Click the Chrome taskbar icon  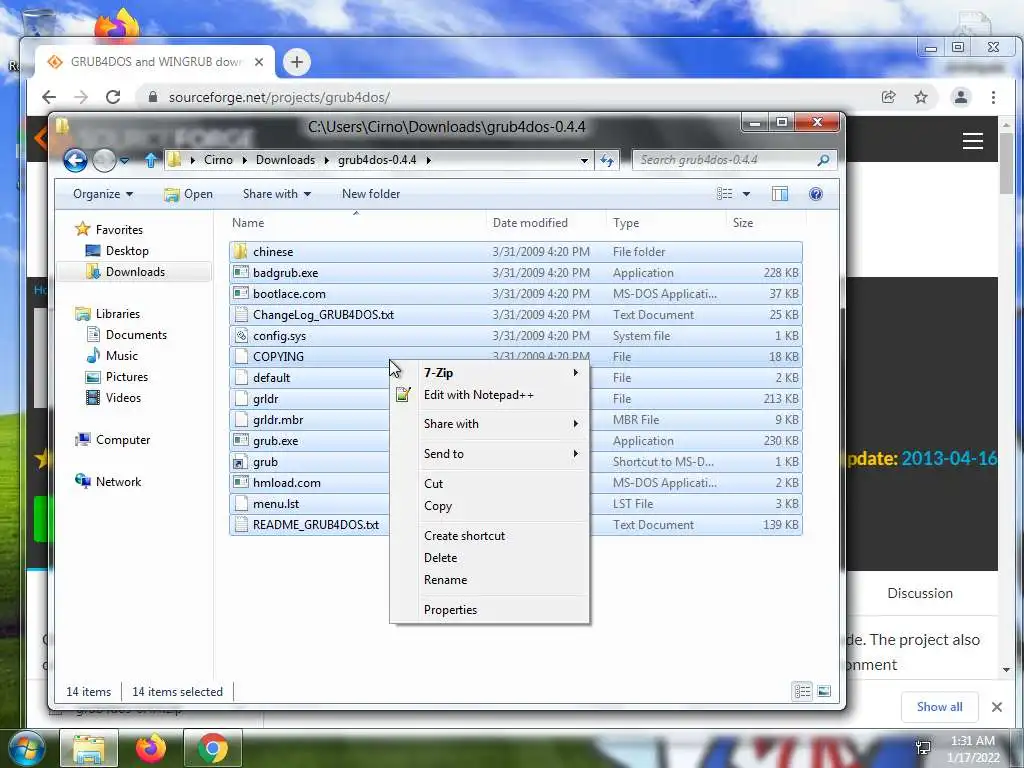click(213, 748)
